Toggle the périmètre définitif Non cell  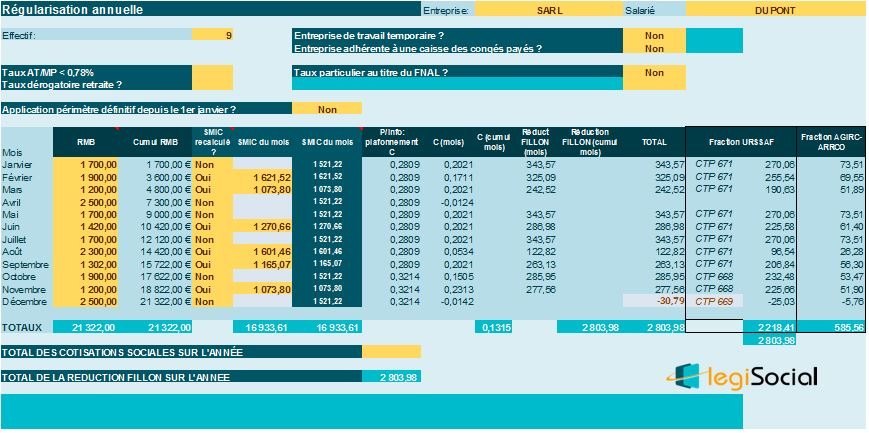(x=327, y=109)
